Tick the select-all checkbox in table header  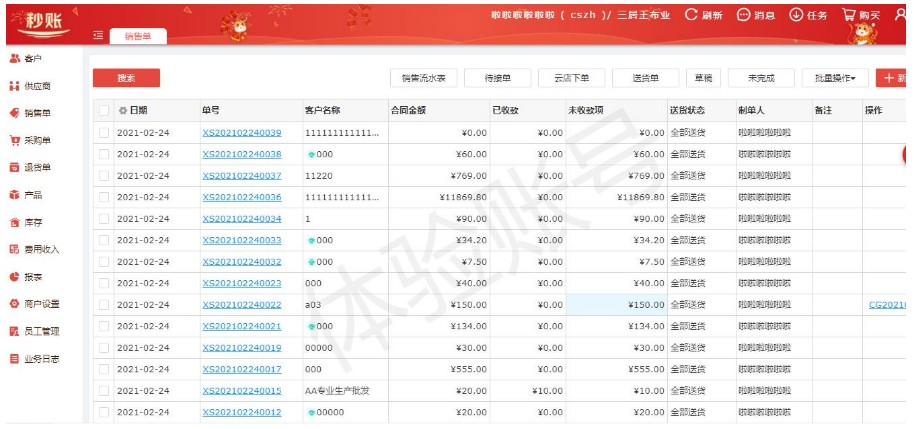pyautogui.click(x=104, y=110)
